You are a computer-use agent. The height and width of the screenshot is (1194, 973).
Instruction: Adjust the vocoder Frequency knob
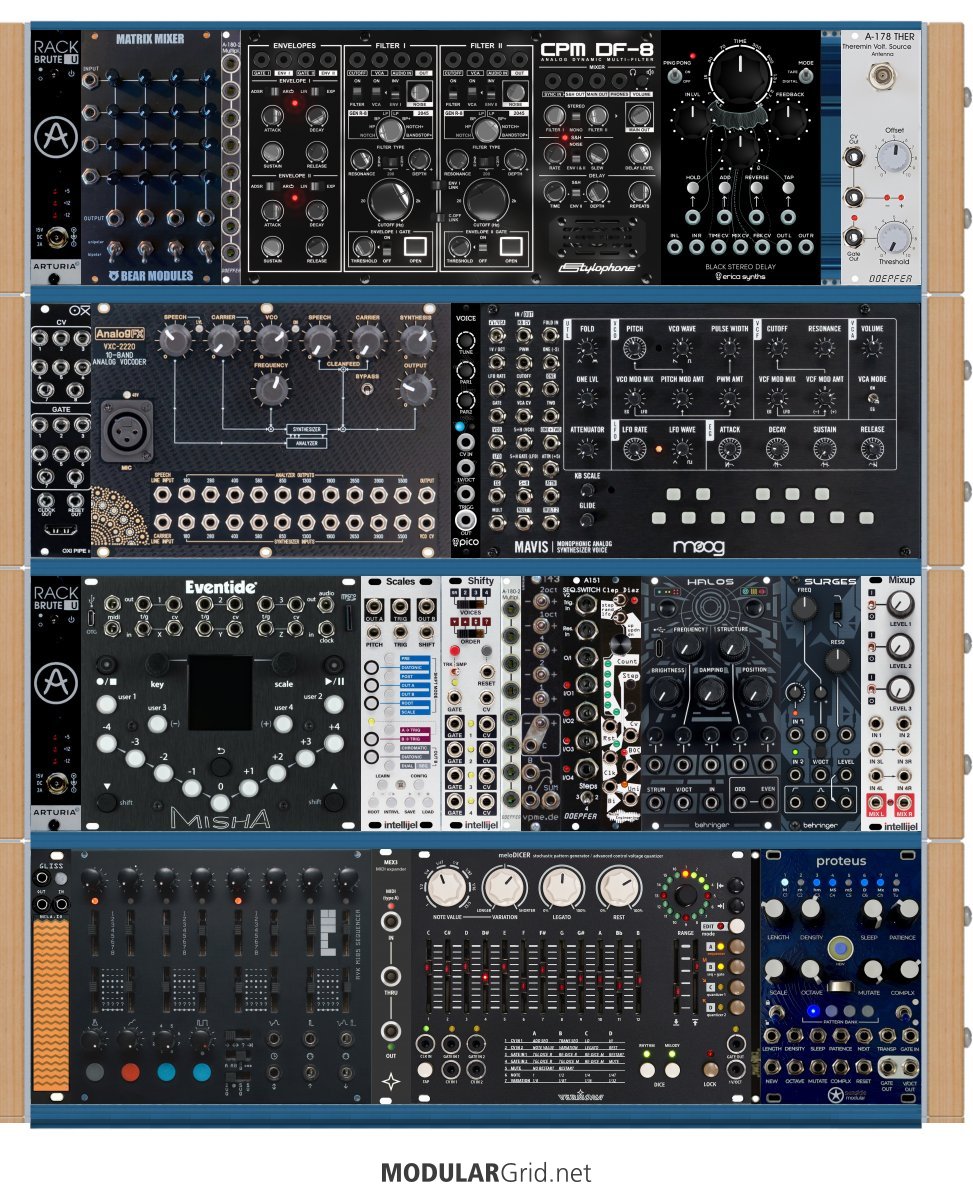[270, 391]
